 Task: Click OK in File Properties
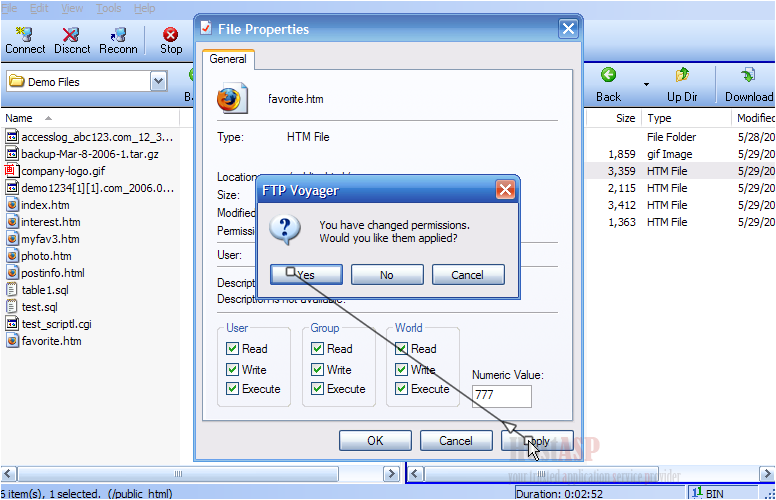(375, 441)
